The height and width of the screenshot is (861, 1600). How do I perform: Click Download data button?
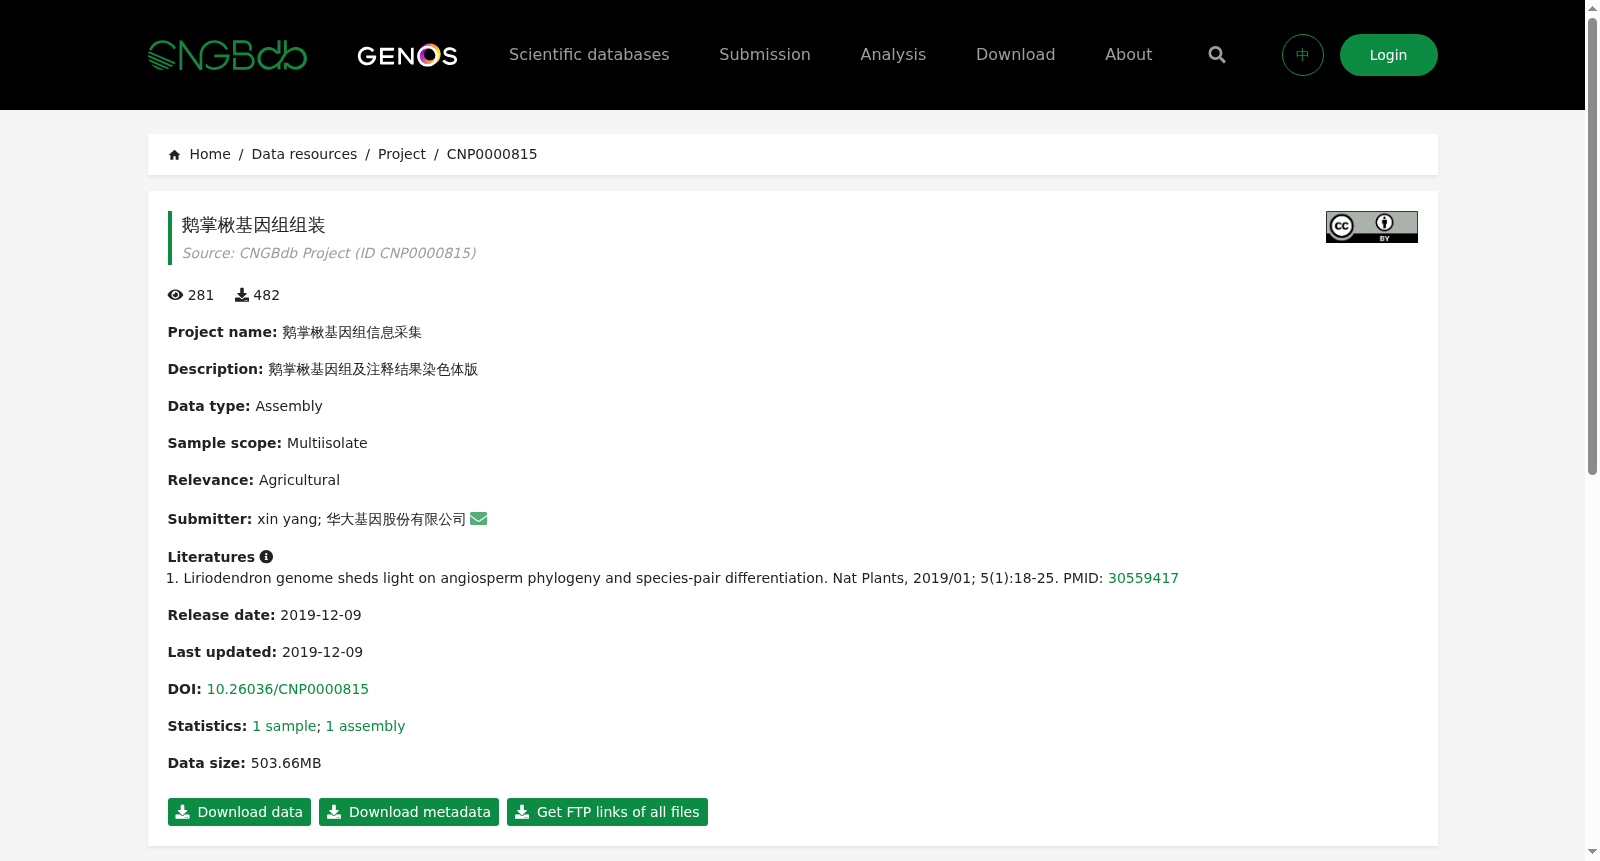tap(239, 812)
